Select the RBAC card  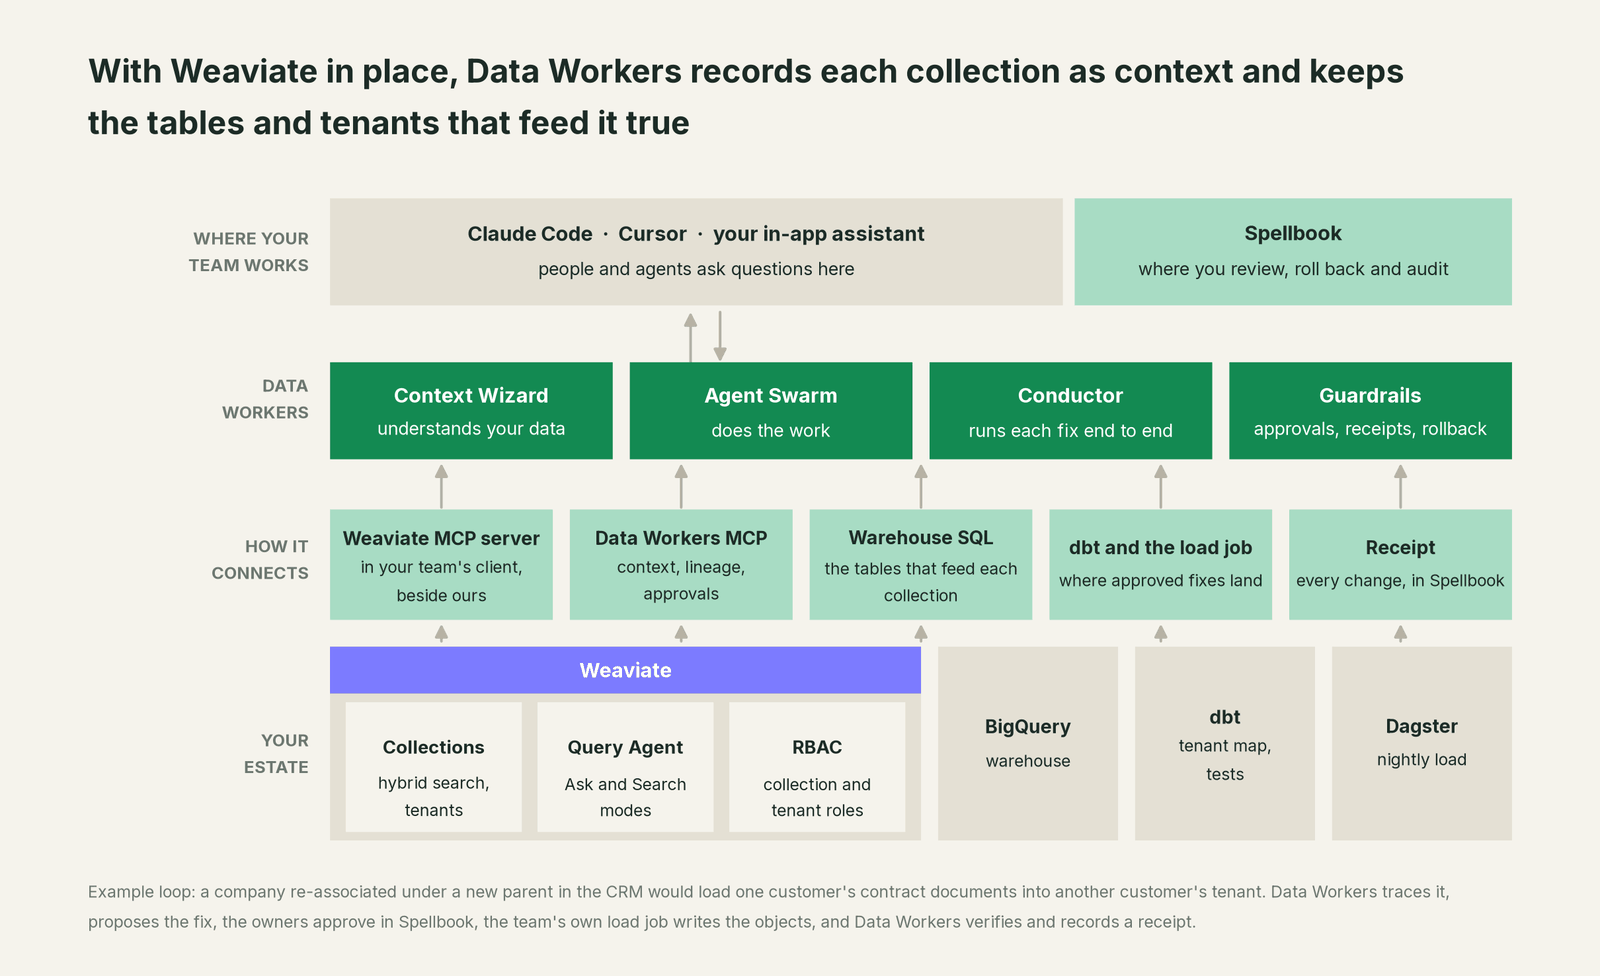[x=817, y=767]
